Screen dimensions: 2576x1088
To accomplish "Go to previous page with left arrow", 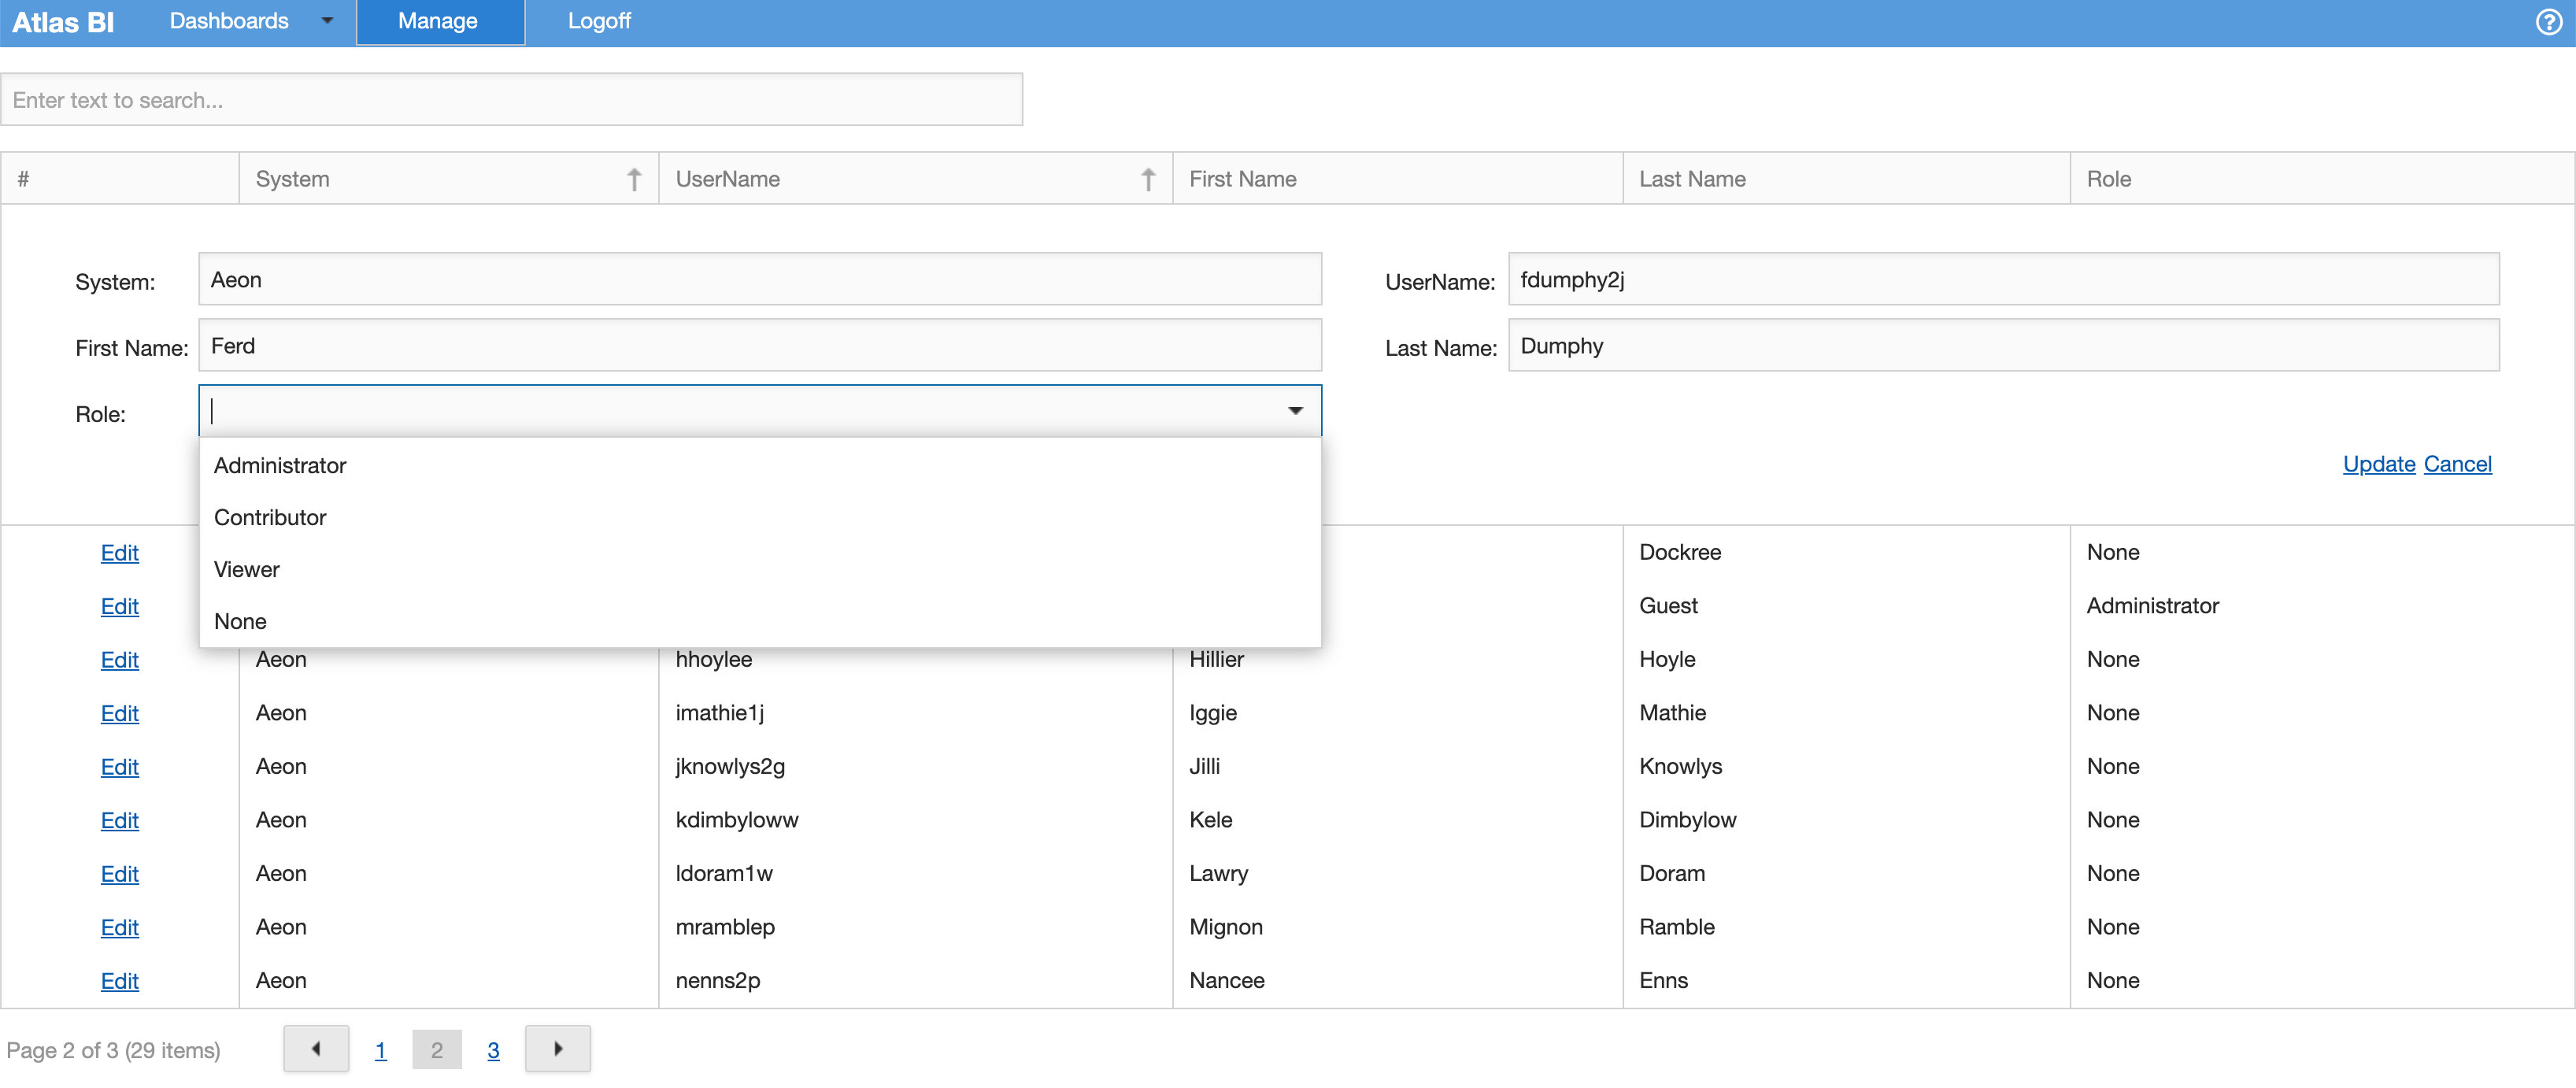I will point(316,1049).
